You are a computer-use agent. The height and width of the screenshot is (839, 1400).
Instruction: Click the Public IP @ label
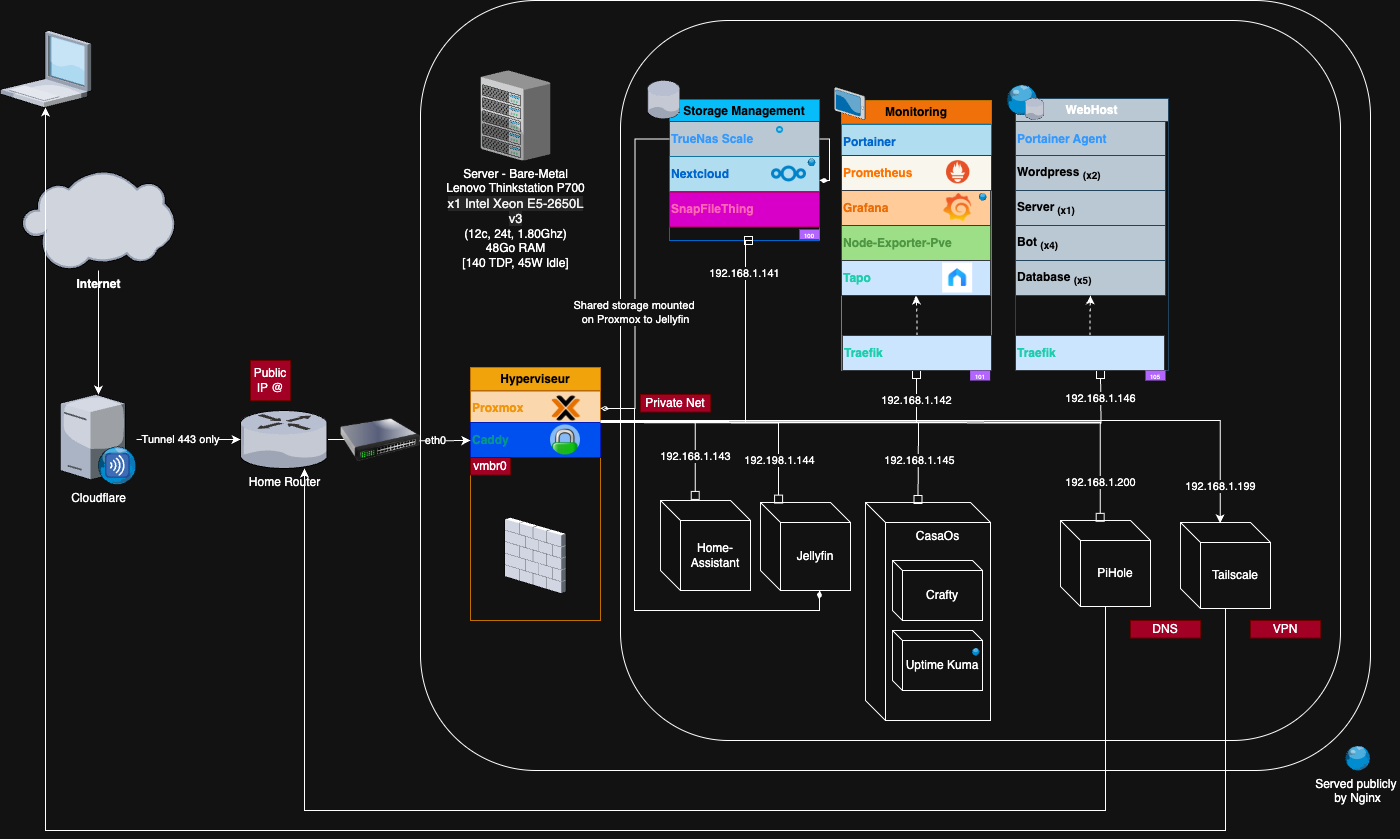[x=270, y=380]
